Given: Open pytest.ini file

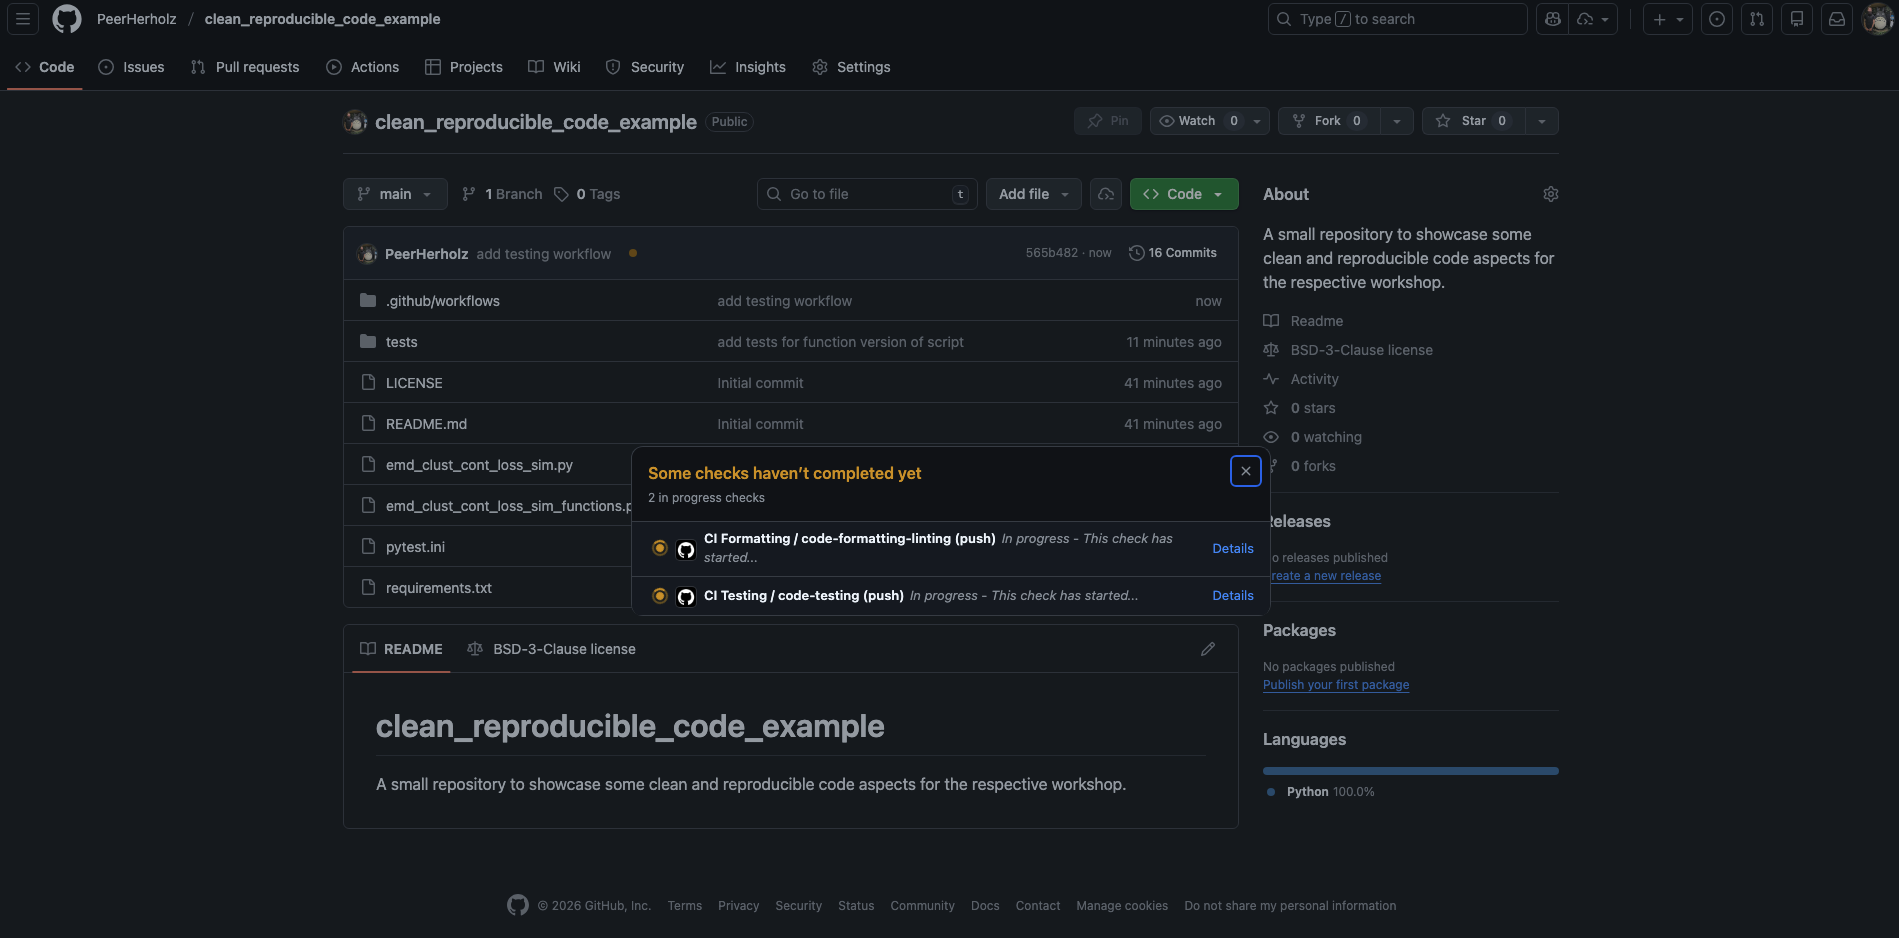Looking at the screenshot, I should click(415, 547).
